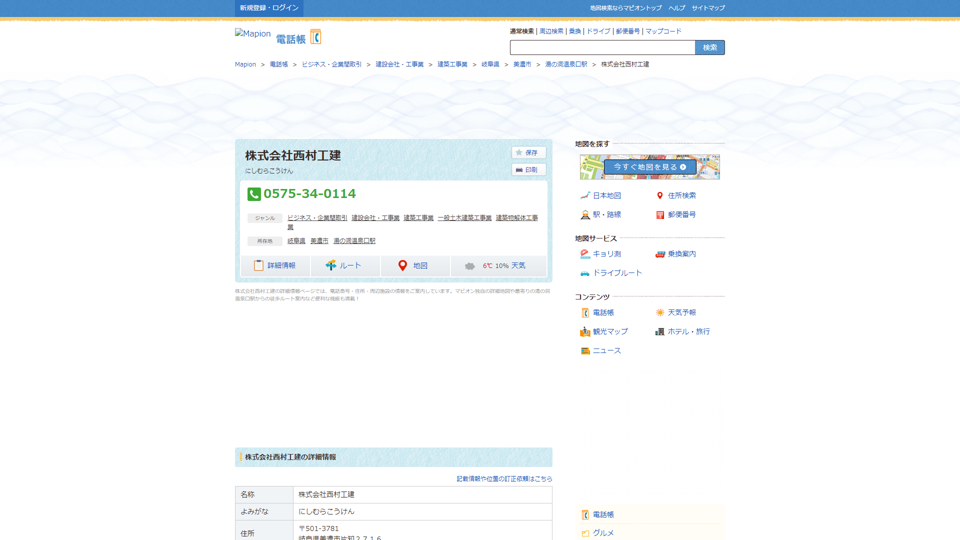Image resolution: width=960 pixels, height=540 pixels.
Task: Open 郵便番号 postal code link
Action: [681, 215]
